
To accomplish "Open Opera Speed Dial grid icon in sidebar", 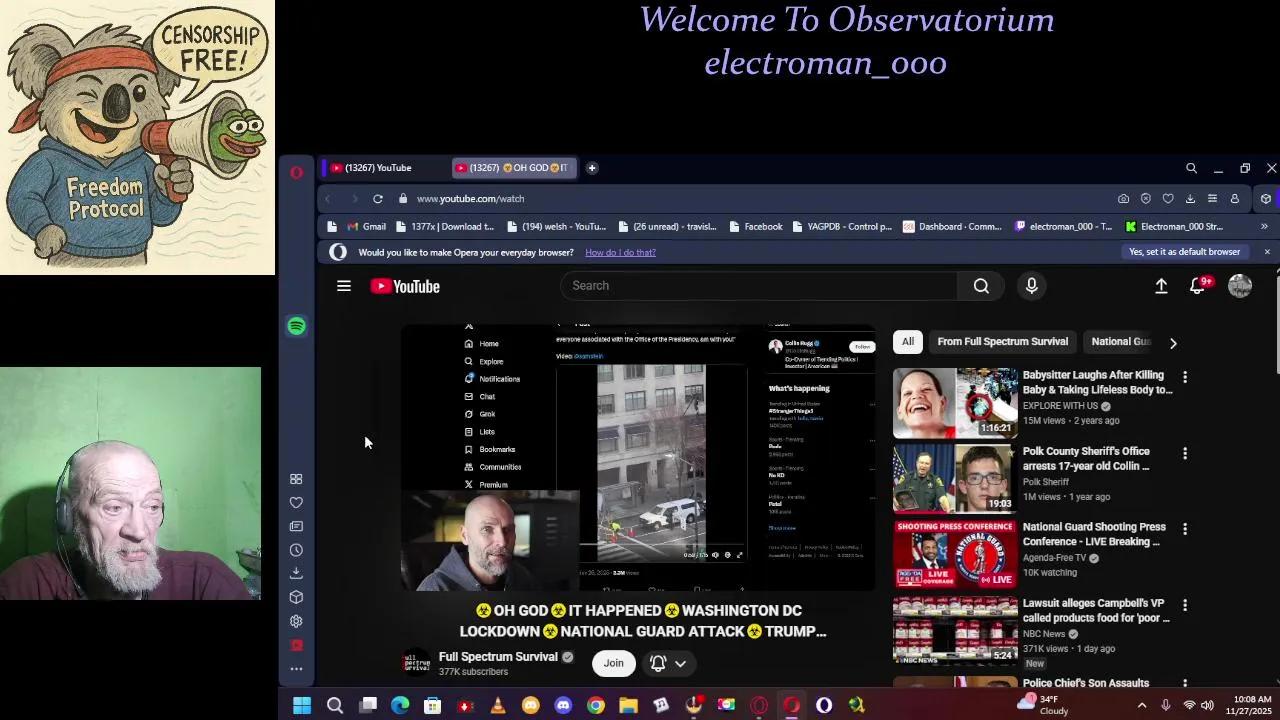I will (x=296, y=479).
